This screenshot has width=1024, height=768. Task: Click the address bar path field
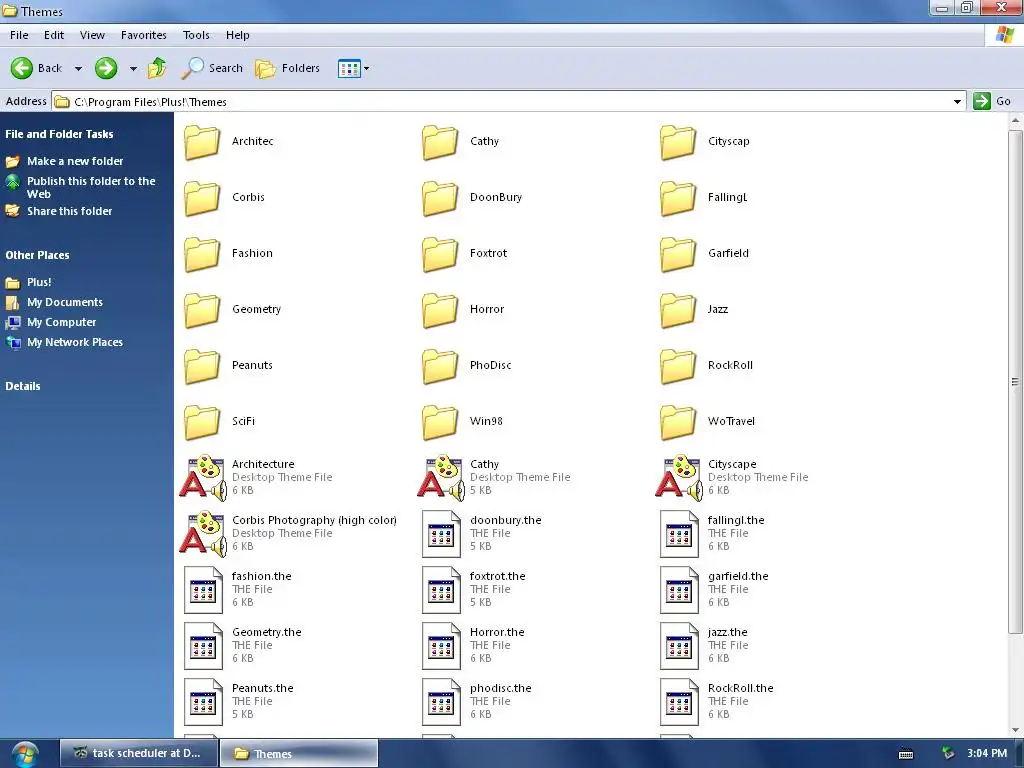501,101
